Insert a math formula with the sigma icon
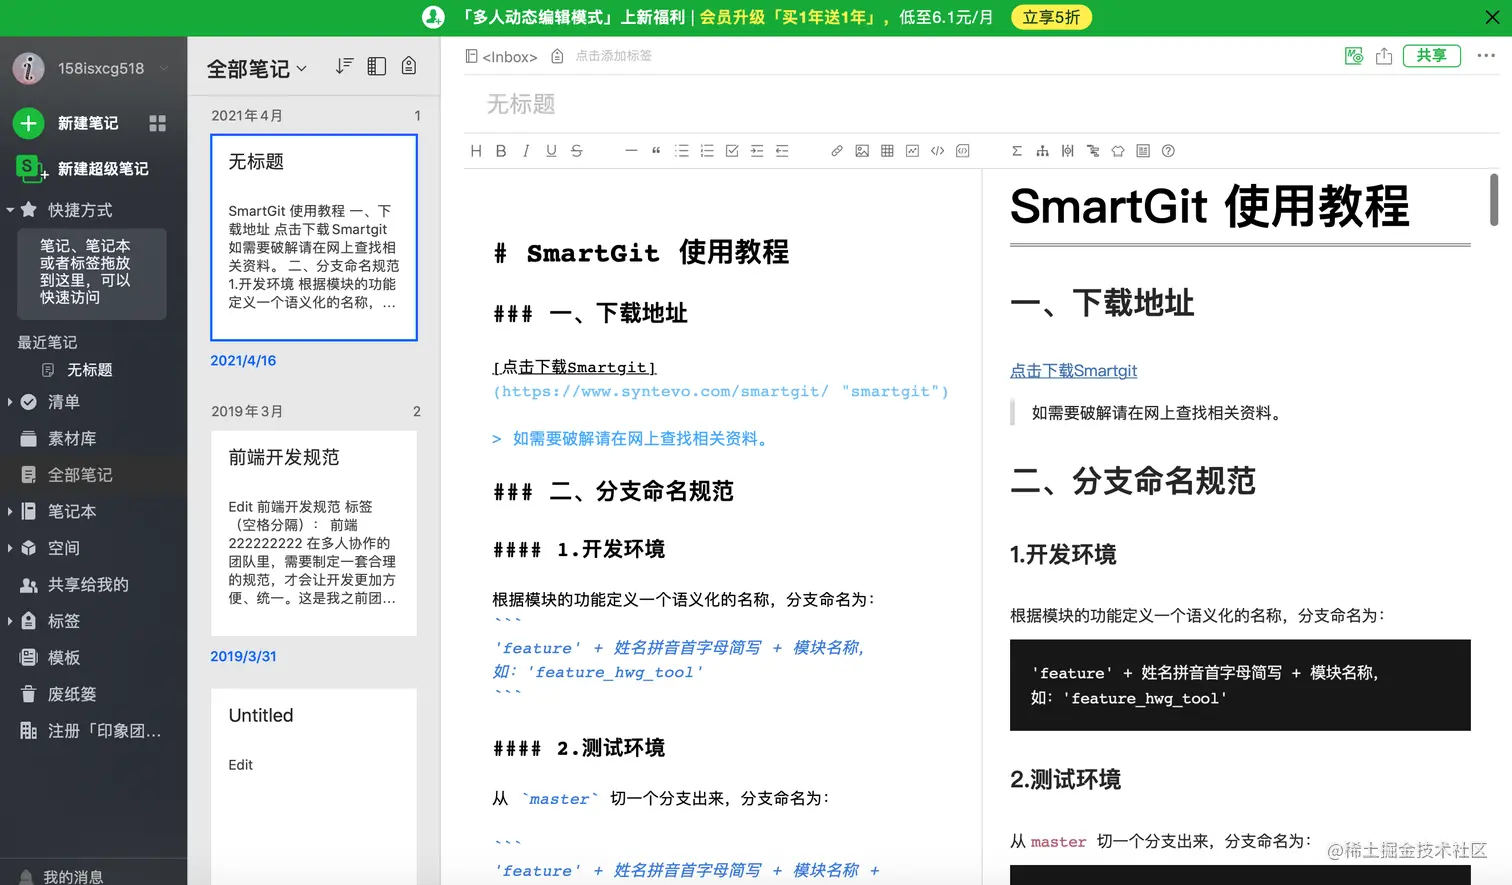This screenshot has height=885, width=1512. pos(1017,151)
